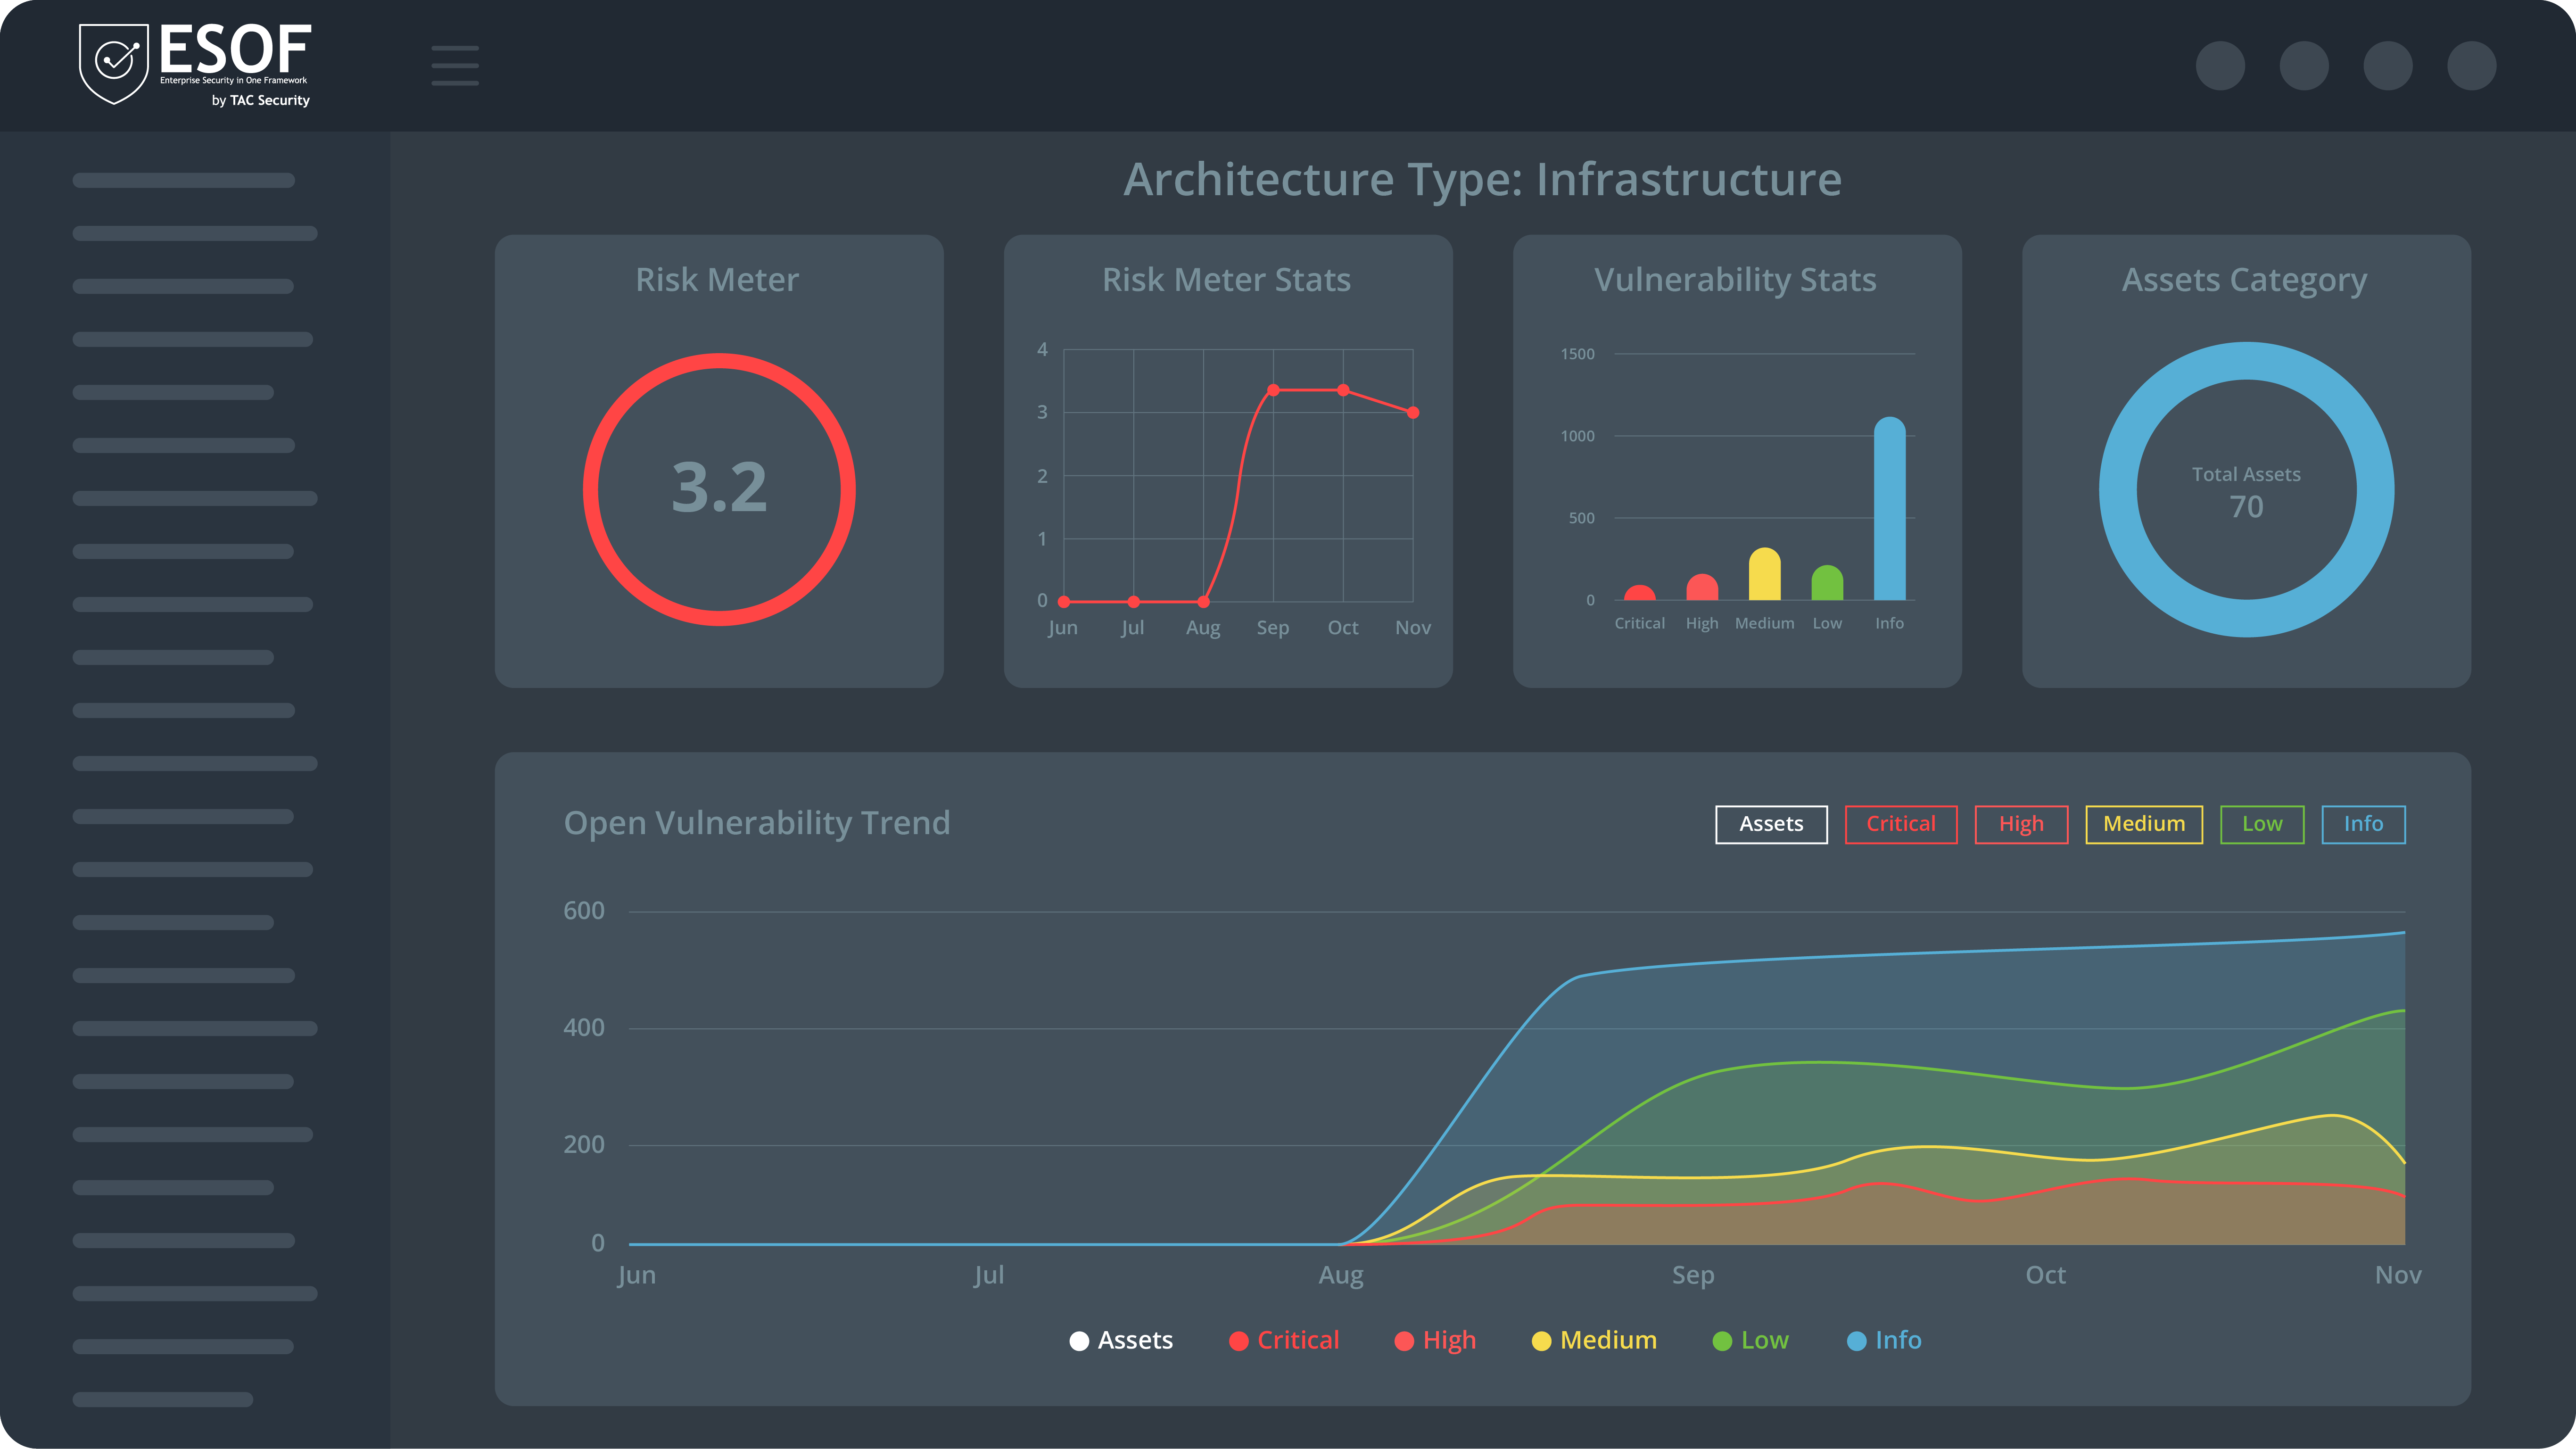2576x1449 pixels.
Task: Toggle the Critical vulnerability filter
Action: (x=1902, y=823)
